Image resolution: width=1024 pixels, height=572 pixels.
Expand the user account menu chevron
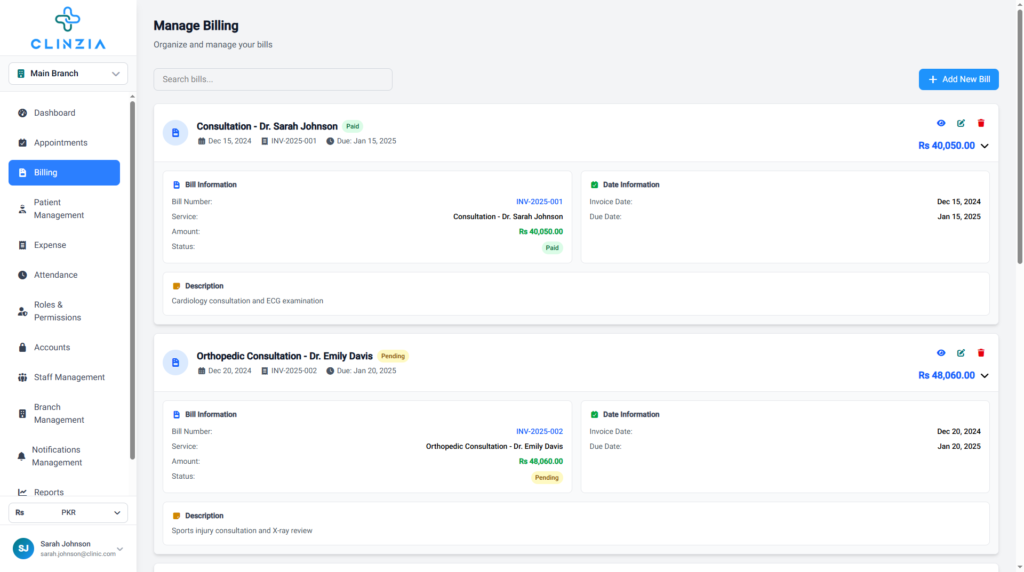(x=120, y=548)
